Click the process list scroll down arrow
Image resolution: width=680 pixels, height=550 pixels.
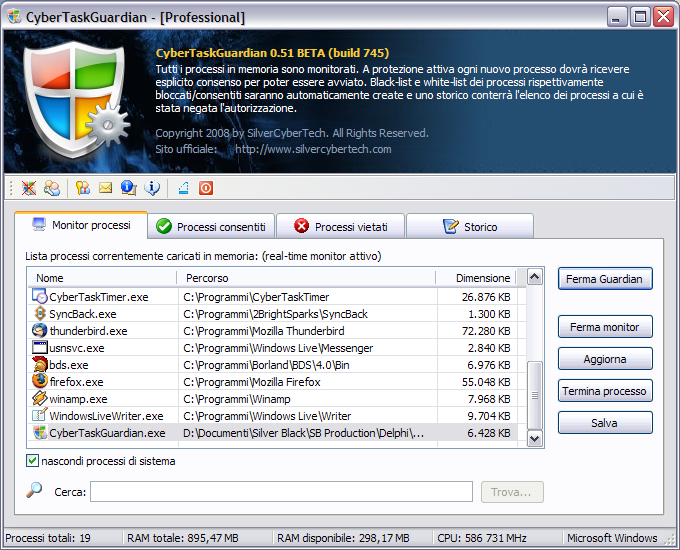pyautogui.click(x=535, y=439)
